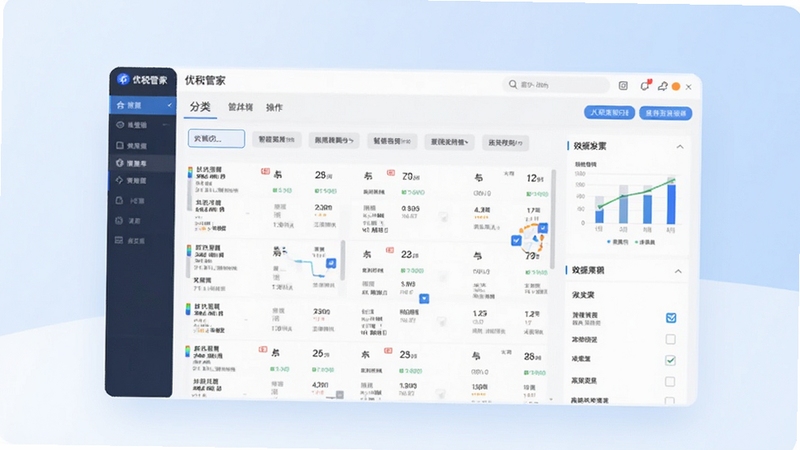
Task: Open the home icon item in the sidebar
Action: [x=143, y=105]
